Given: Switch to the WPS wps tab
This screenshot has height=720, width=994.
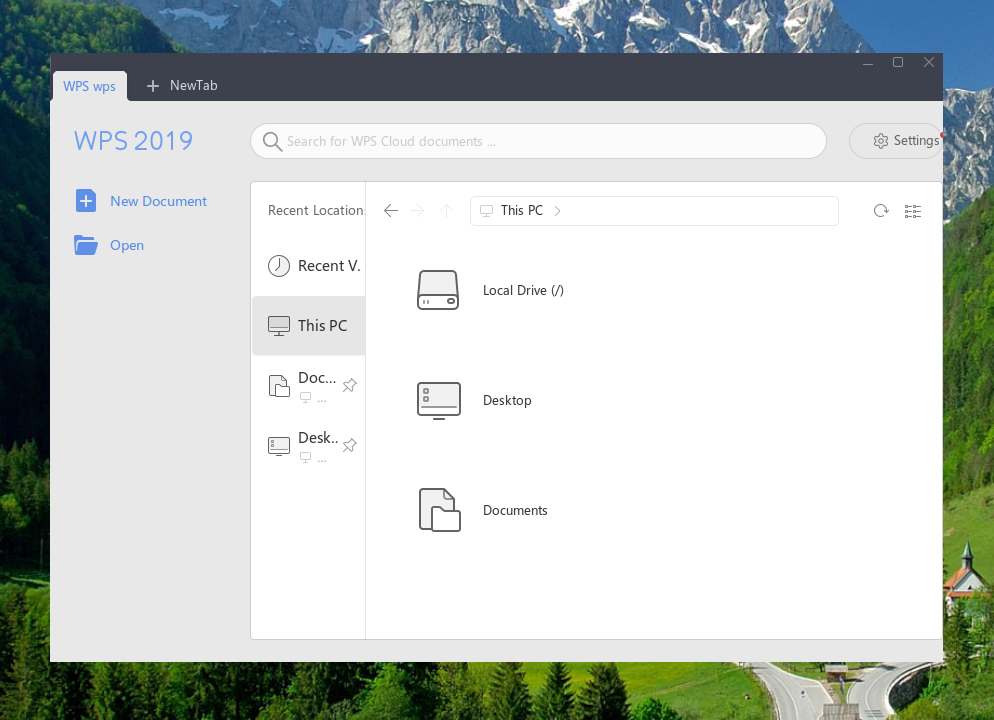Looking at the screenshot, I should 90,86.
